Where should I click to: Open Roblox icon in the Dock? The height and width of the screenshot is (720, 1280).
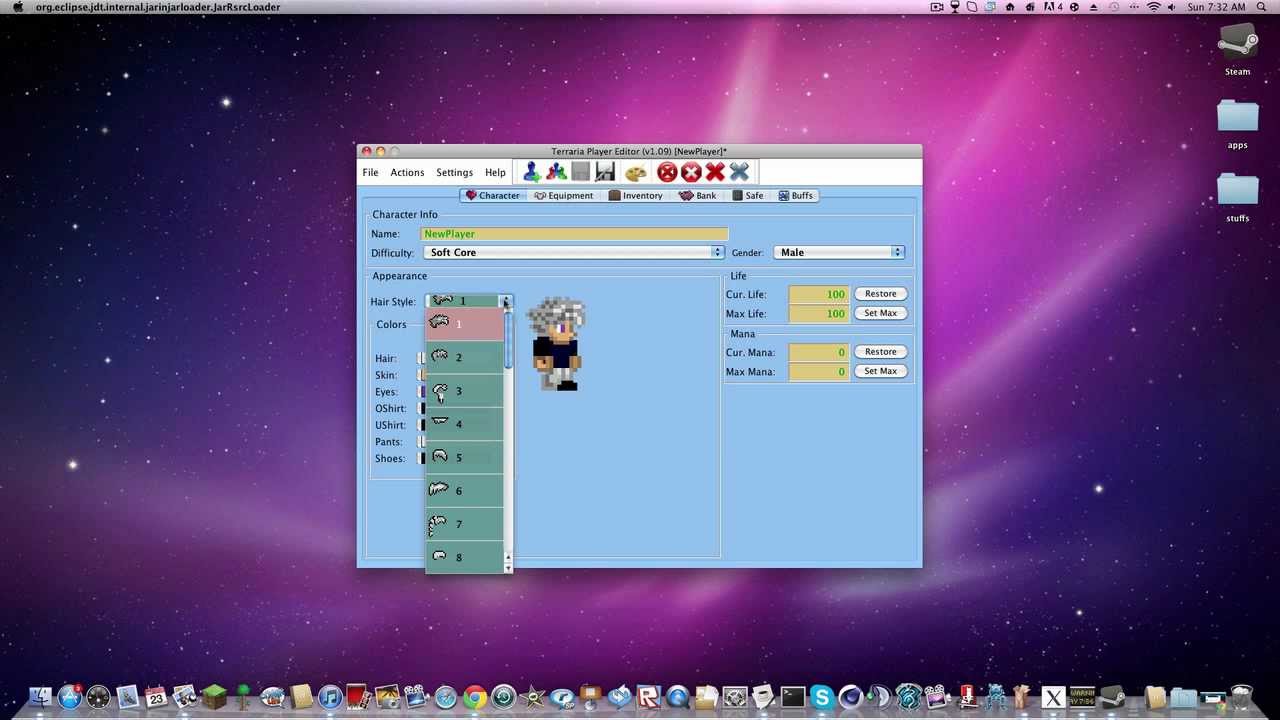648,696
